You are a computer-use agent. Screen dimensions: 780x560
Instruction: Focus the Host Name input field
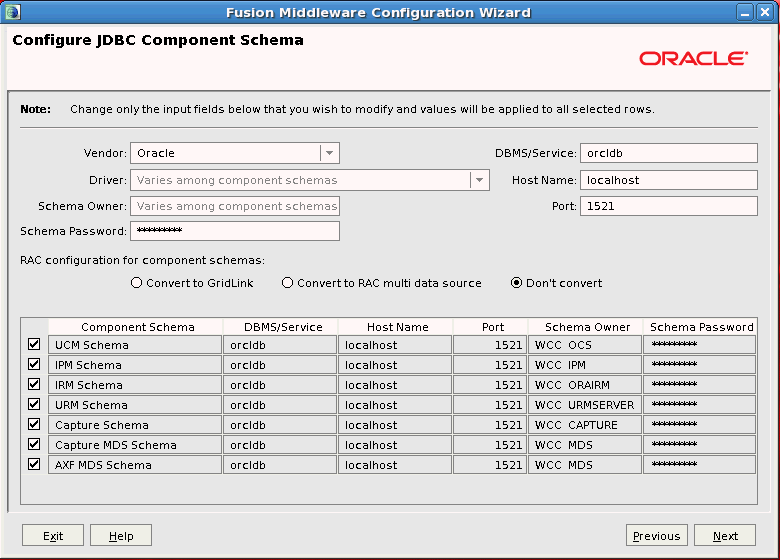(669, 180)
